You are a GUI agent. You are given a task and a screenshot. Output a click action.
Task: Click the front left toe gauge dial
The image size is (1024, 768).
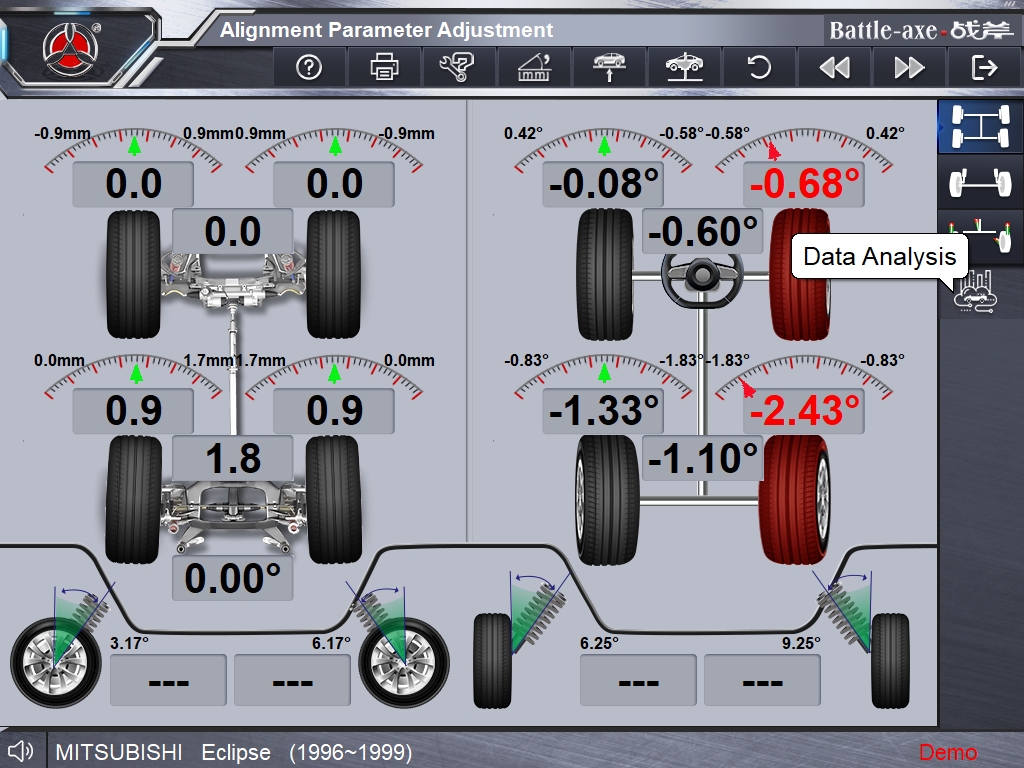tap(134, 149)
